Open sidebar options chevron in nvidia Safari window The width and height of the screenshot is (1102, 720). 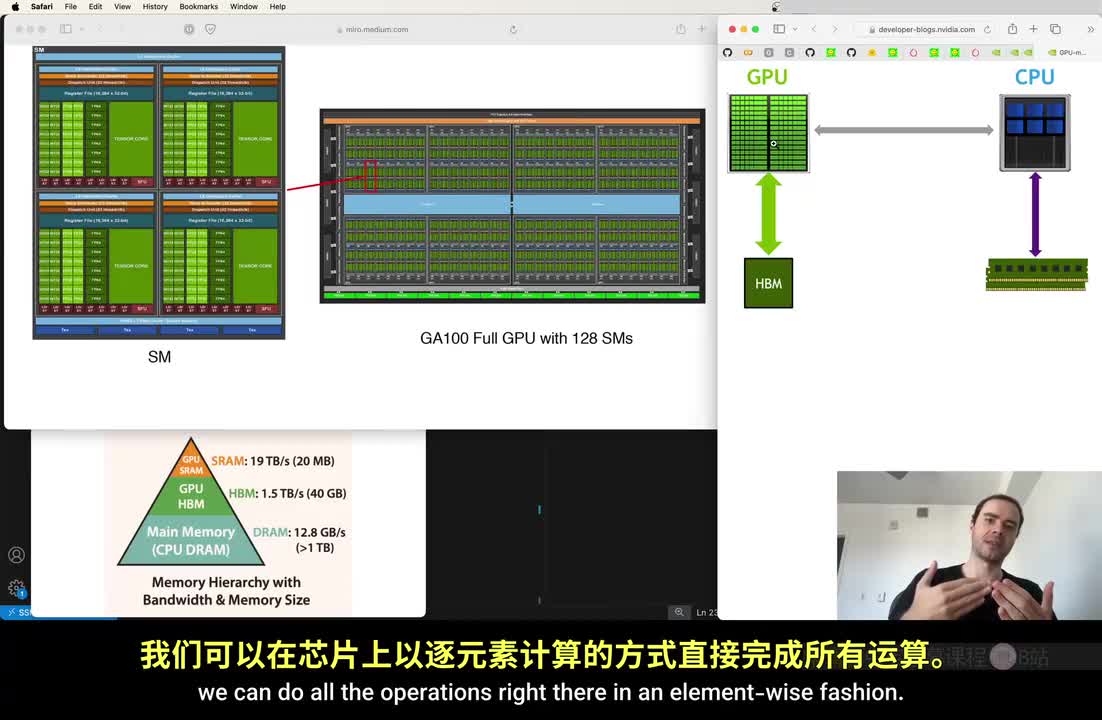tap(795, 29)
